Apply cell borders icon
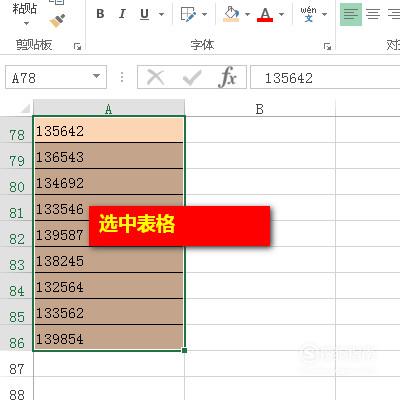 pos(188,14)
